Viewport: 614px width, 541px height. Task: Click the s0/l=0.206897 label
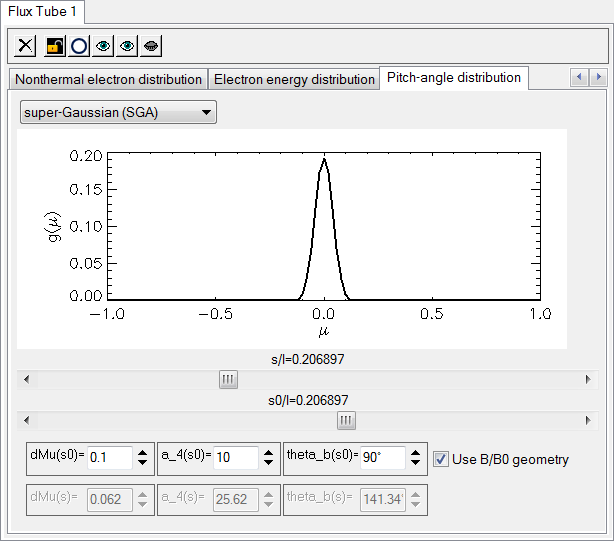[308, 400]
